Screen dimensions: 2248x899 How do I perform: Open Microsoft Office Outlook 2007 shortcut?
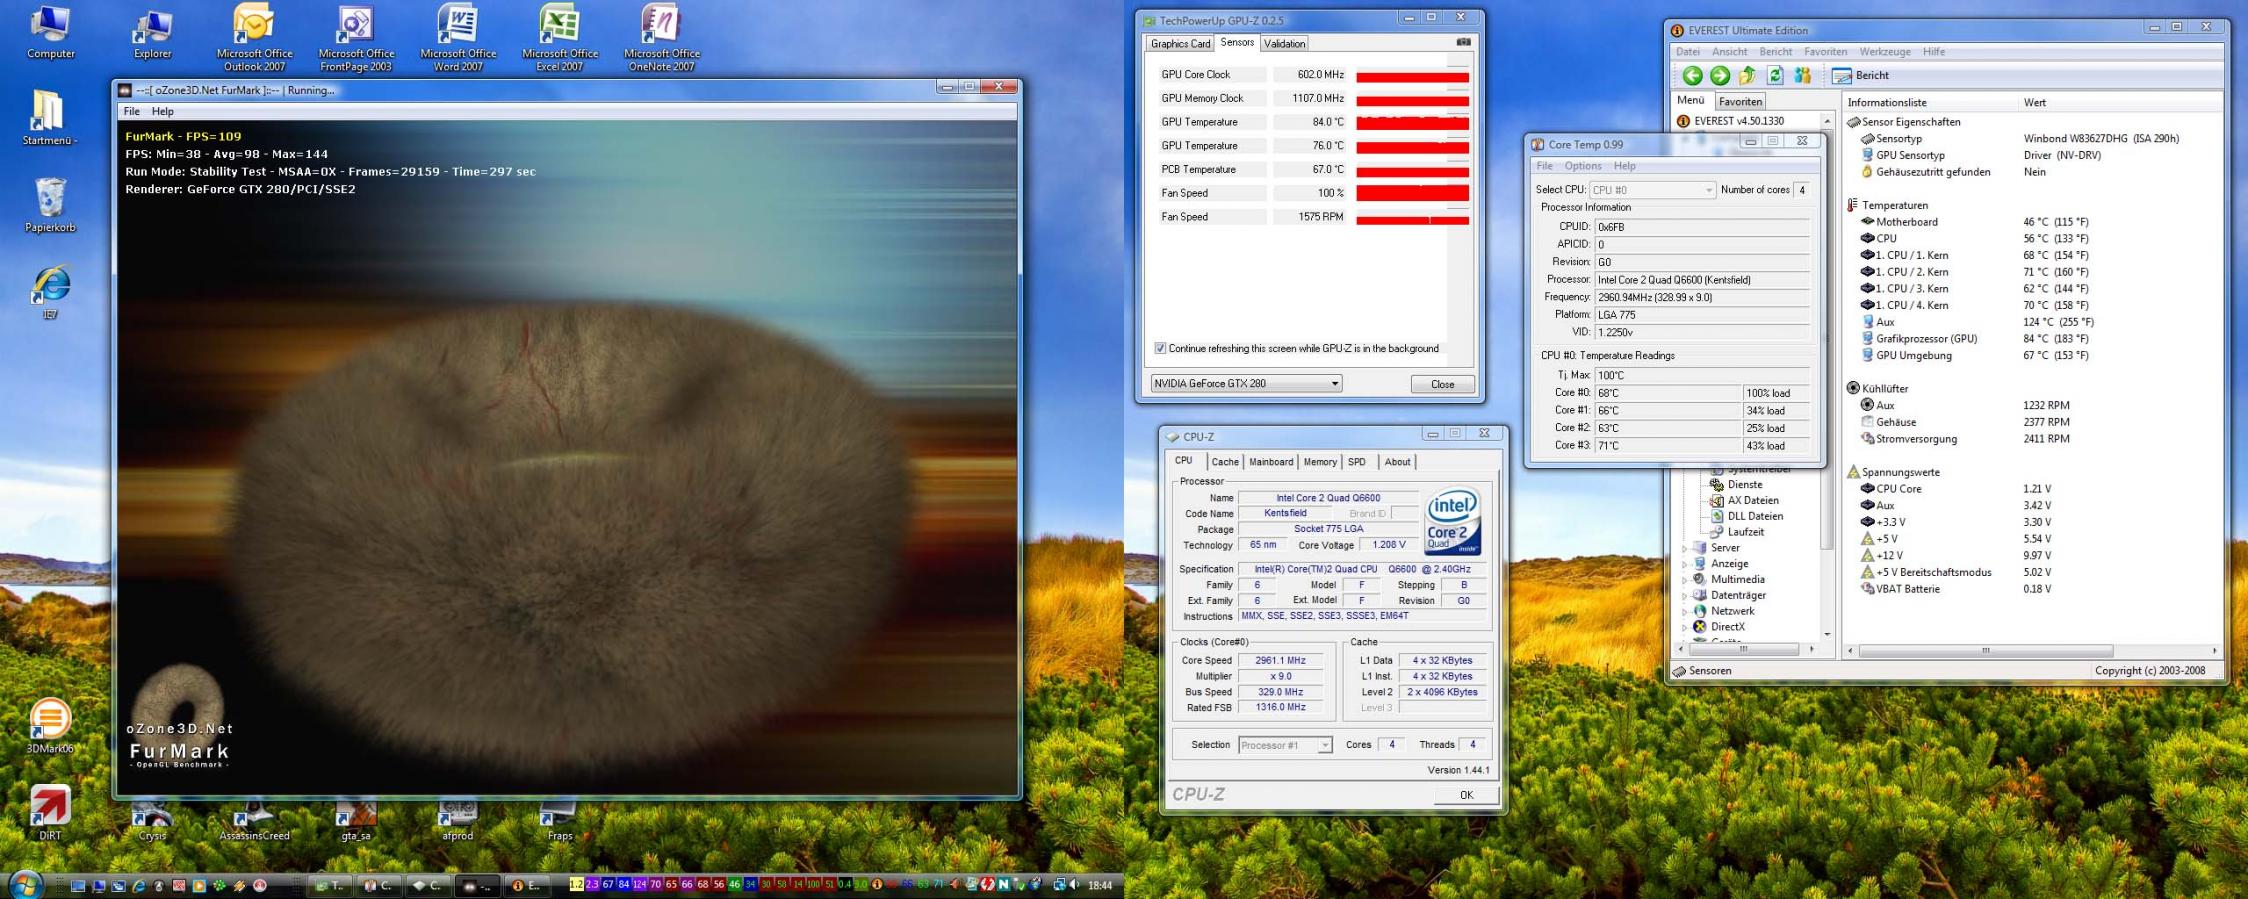click(x=254, y=37)
